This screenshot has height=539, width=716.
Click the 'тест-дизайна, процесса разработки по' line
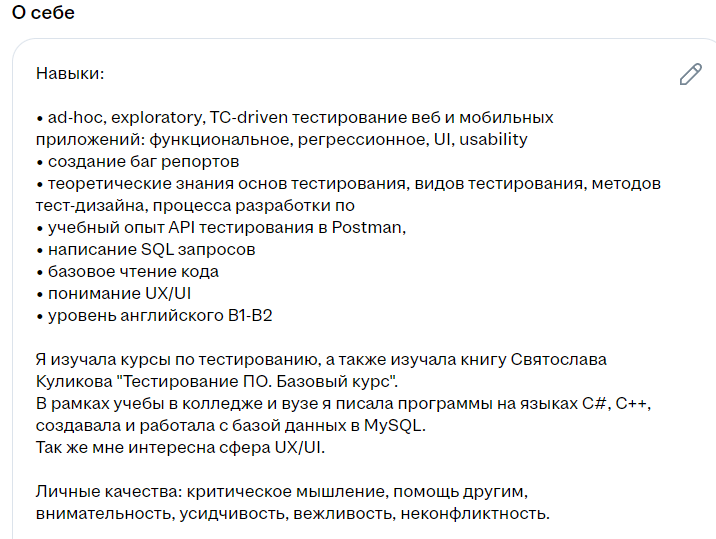coord(195,206)
